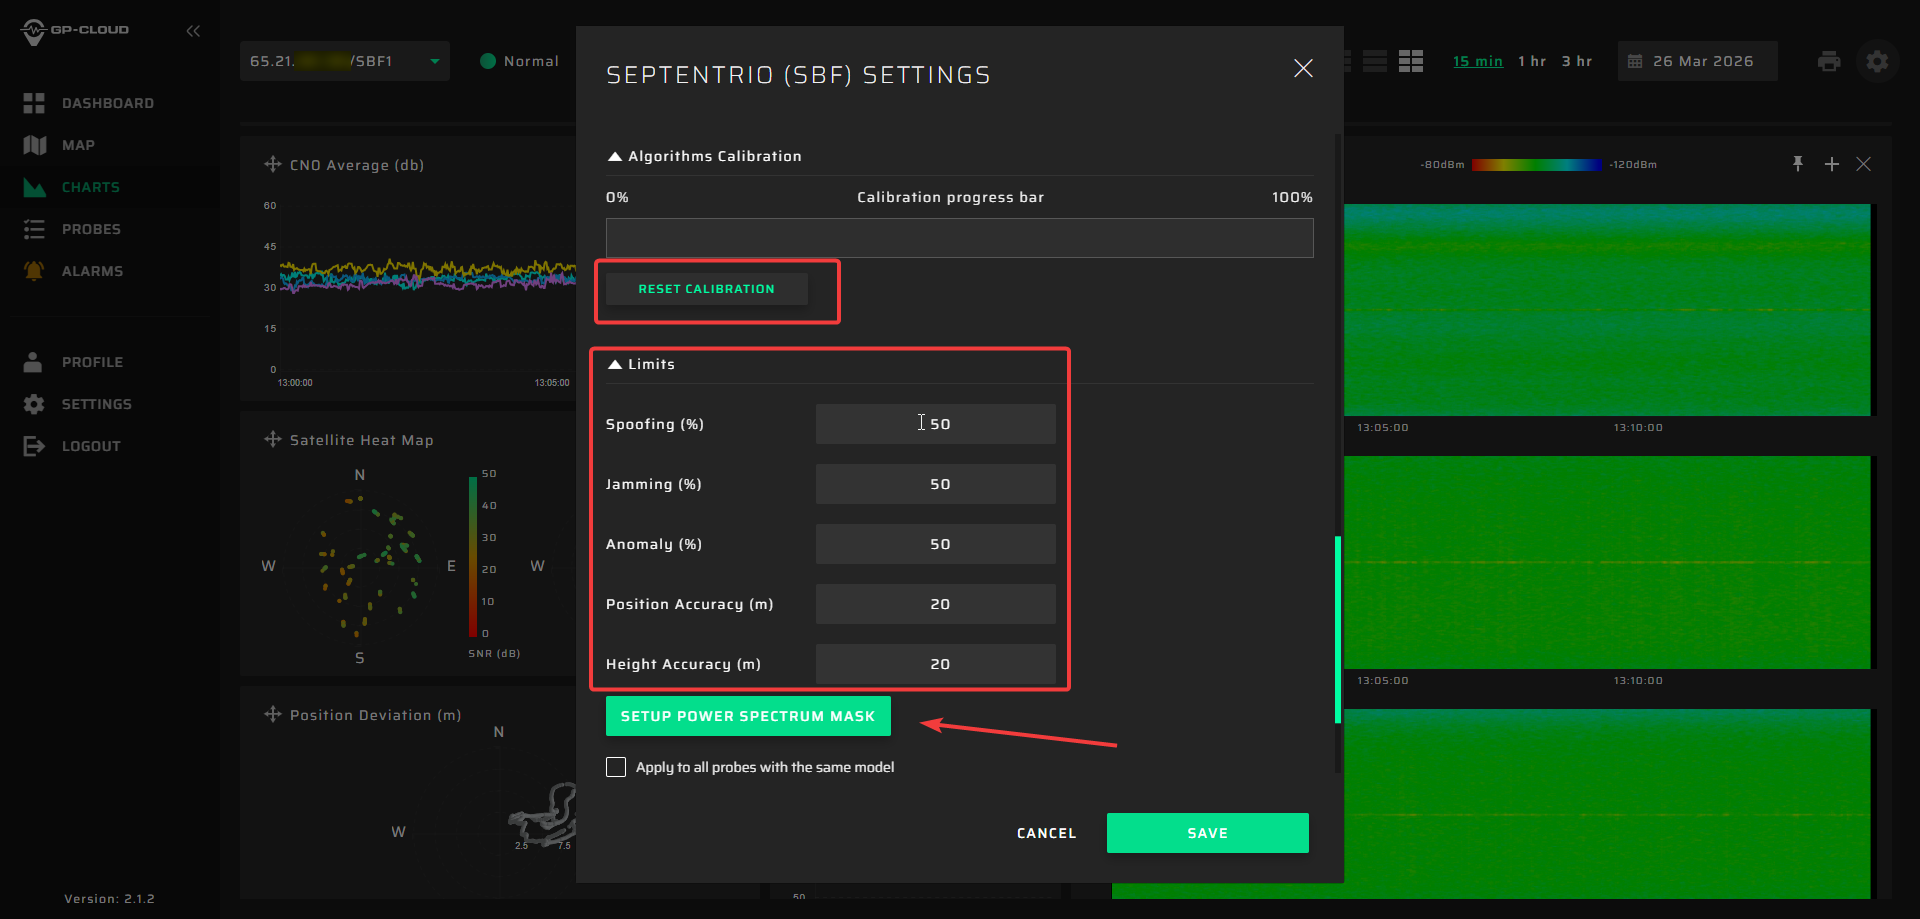Select the 3 hr time range
Screen dimensions: 1920x919
tap(1577, 61)
